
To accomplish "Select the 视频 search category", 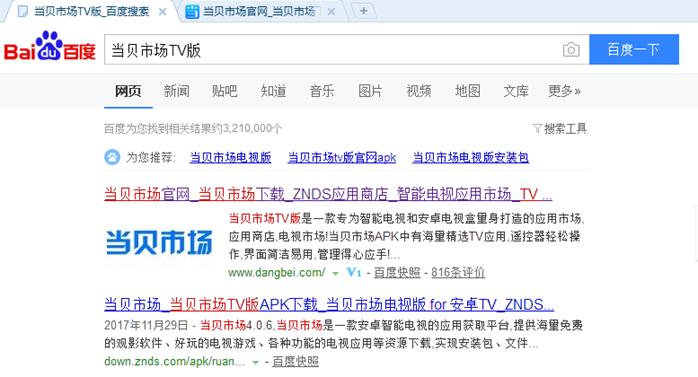I will click(x=418, y=91).
